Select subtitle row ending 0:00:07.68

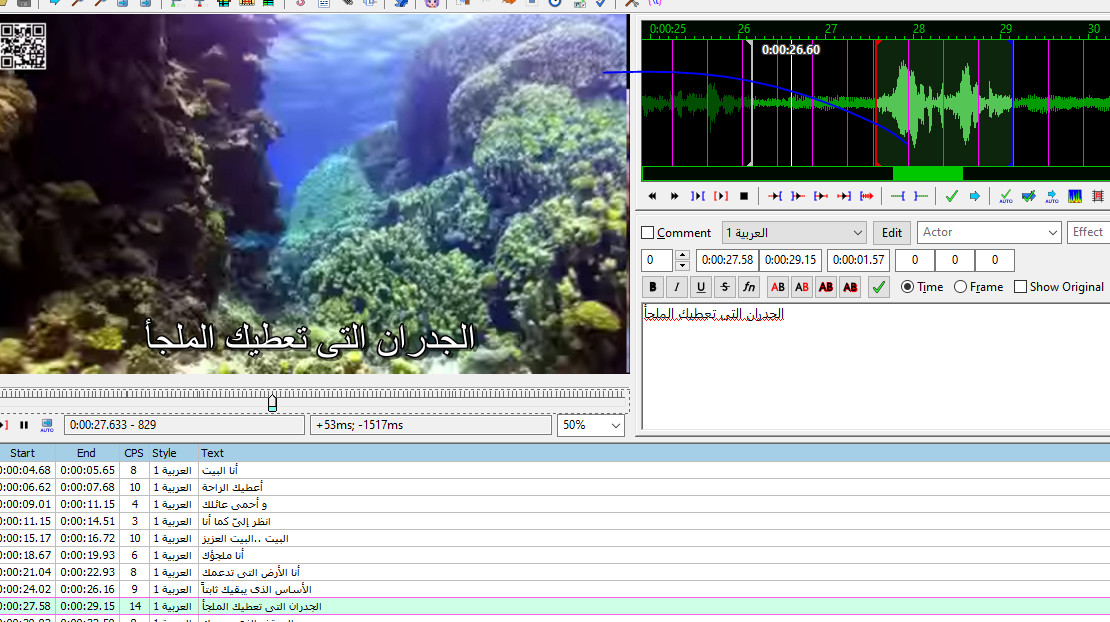555,487
